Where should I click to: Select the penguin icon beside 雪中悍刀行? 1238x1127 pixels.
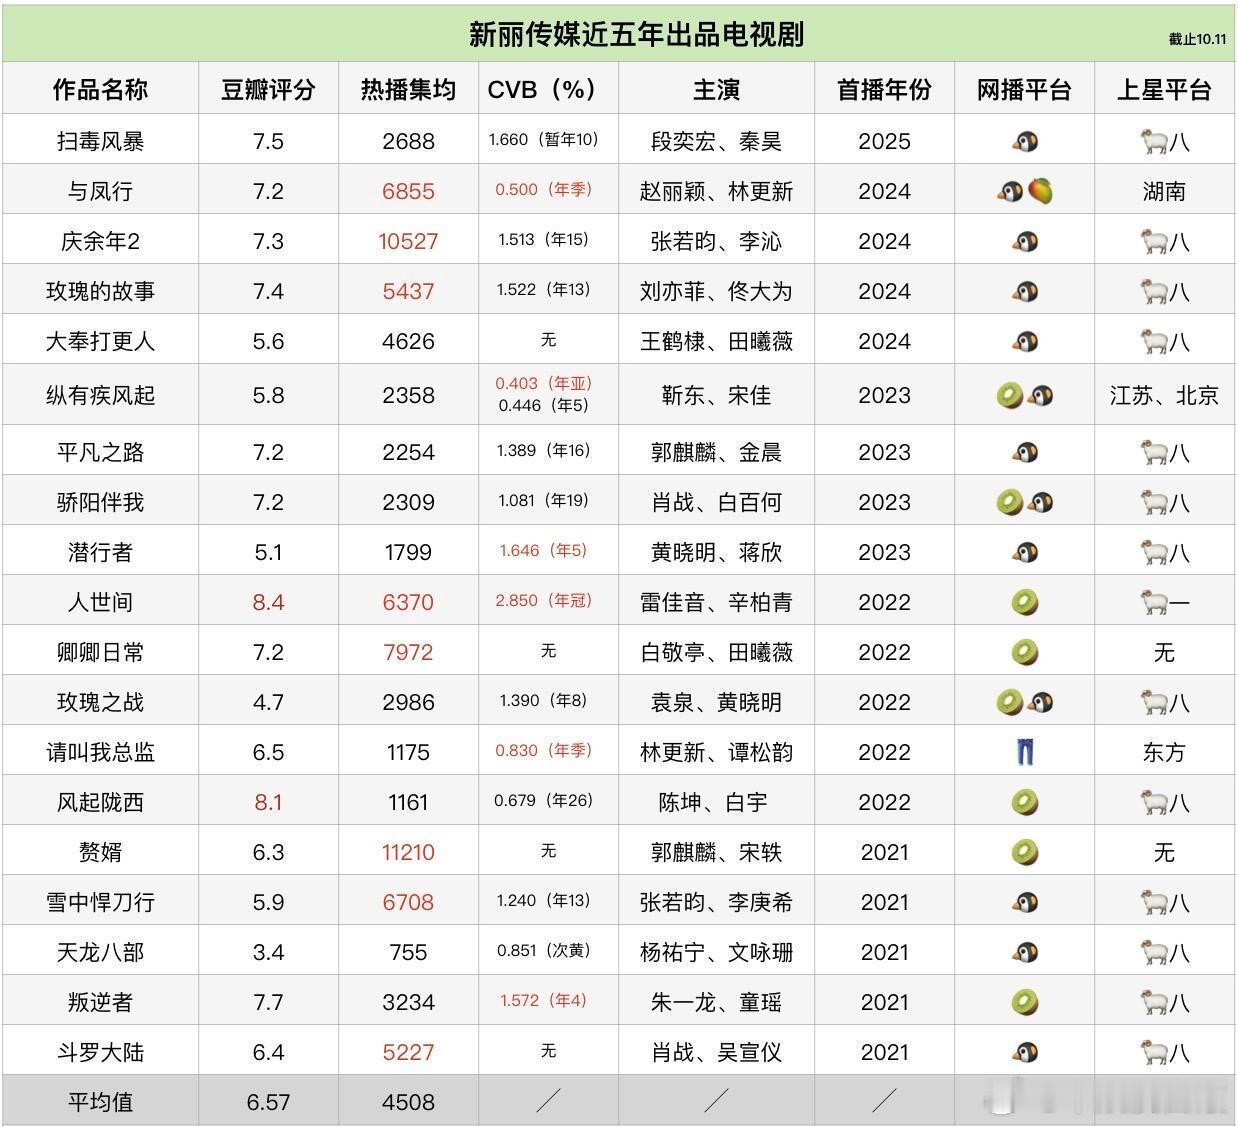coord(1022,901)
